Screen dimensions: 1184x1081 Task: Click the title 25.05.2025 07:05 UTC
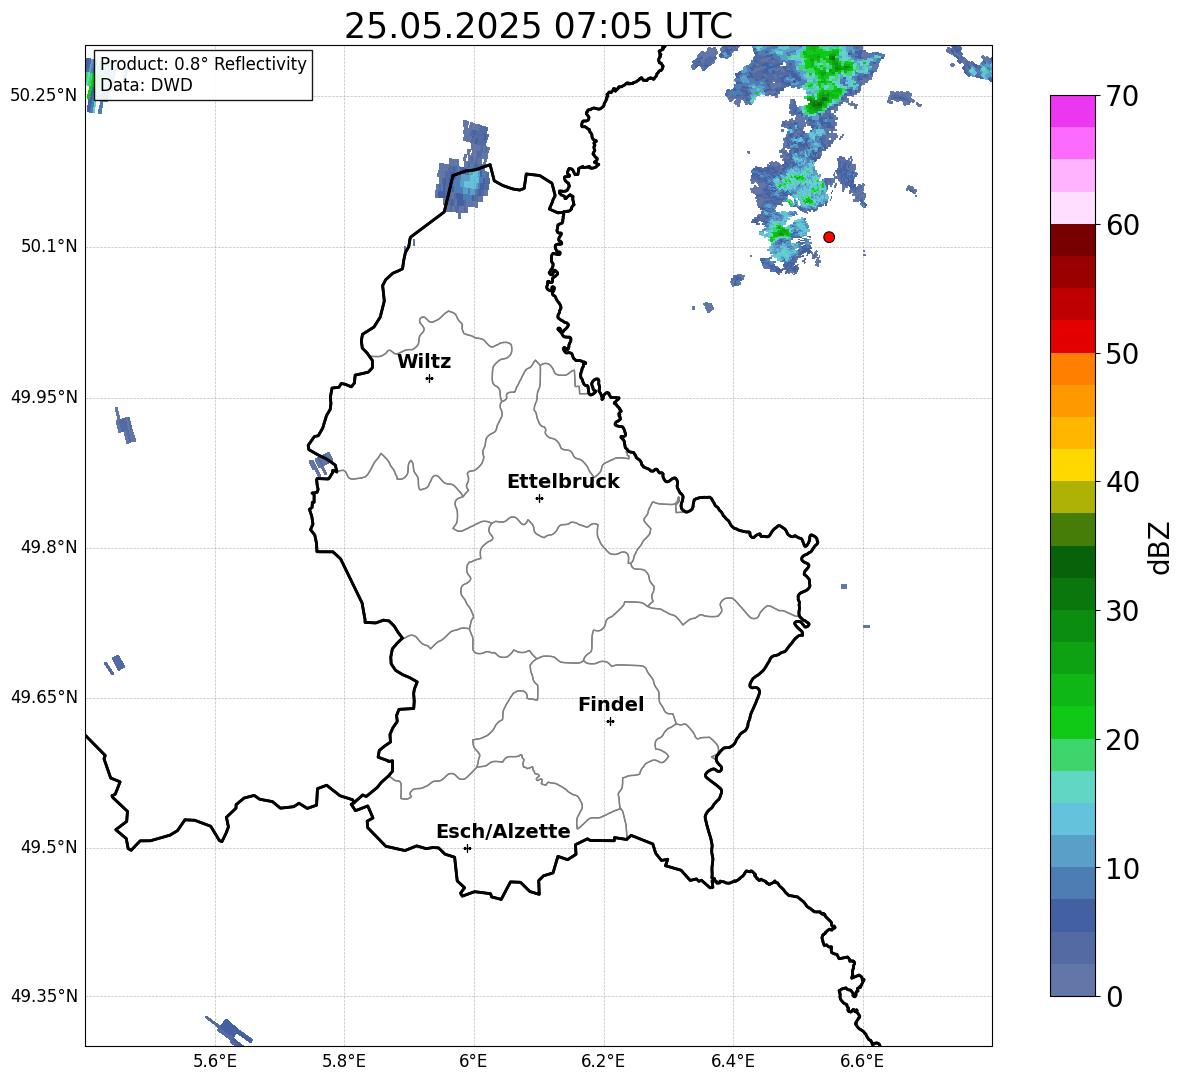point(538,26)
